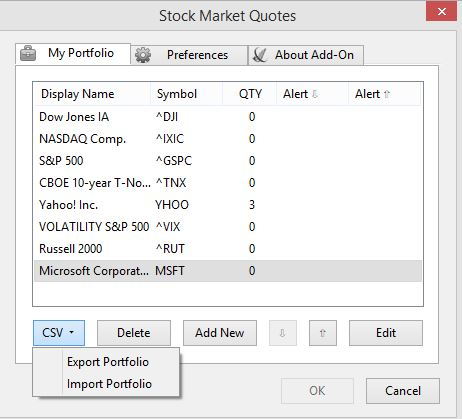Screen dimensions: 462x419
Task: Move selected stock up with arrow button
Action: 323,333
